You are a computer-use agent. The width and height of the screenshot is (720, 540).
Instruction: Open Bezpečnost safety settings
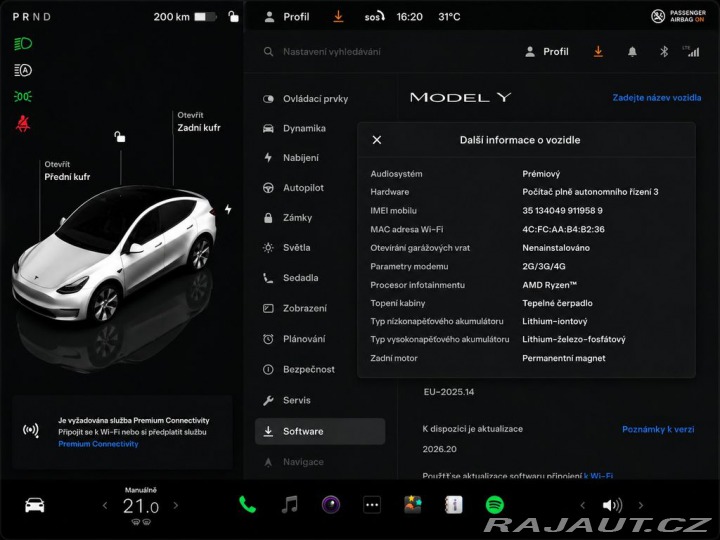pos(320,370)
